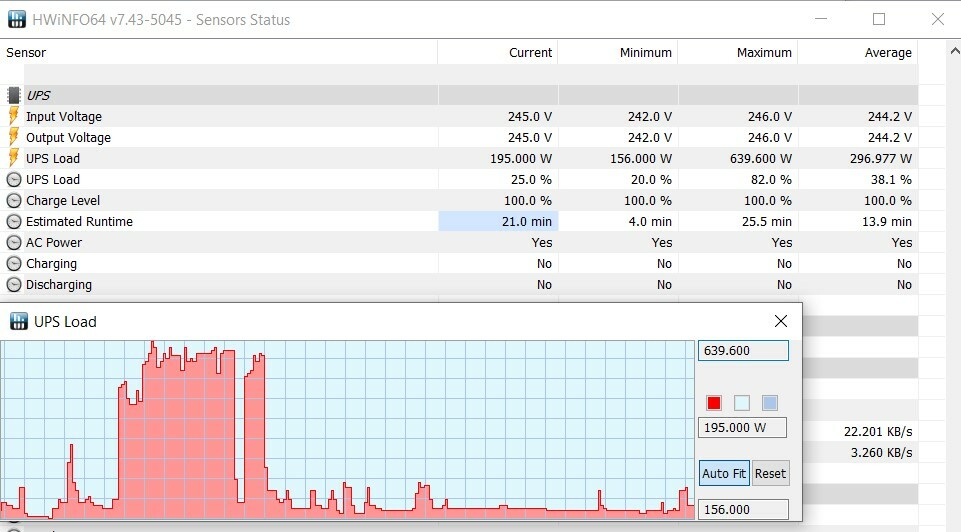This screenshot has width=961, height=532.
Task: Click the 3.260 KB/s value
Action: [881, 452]
